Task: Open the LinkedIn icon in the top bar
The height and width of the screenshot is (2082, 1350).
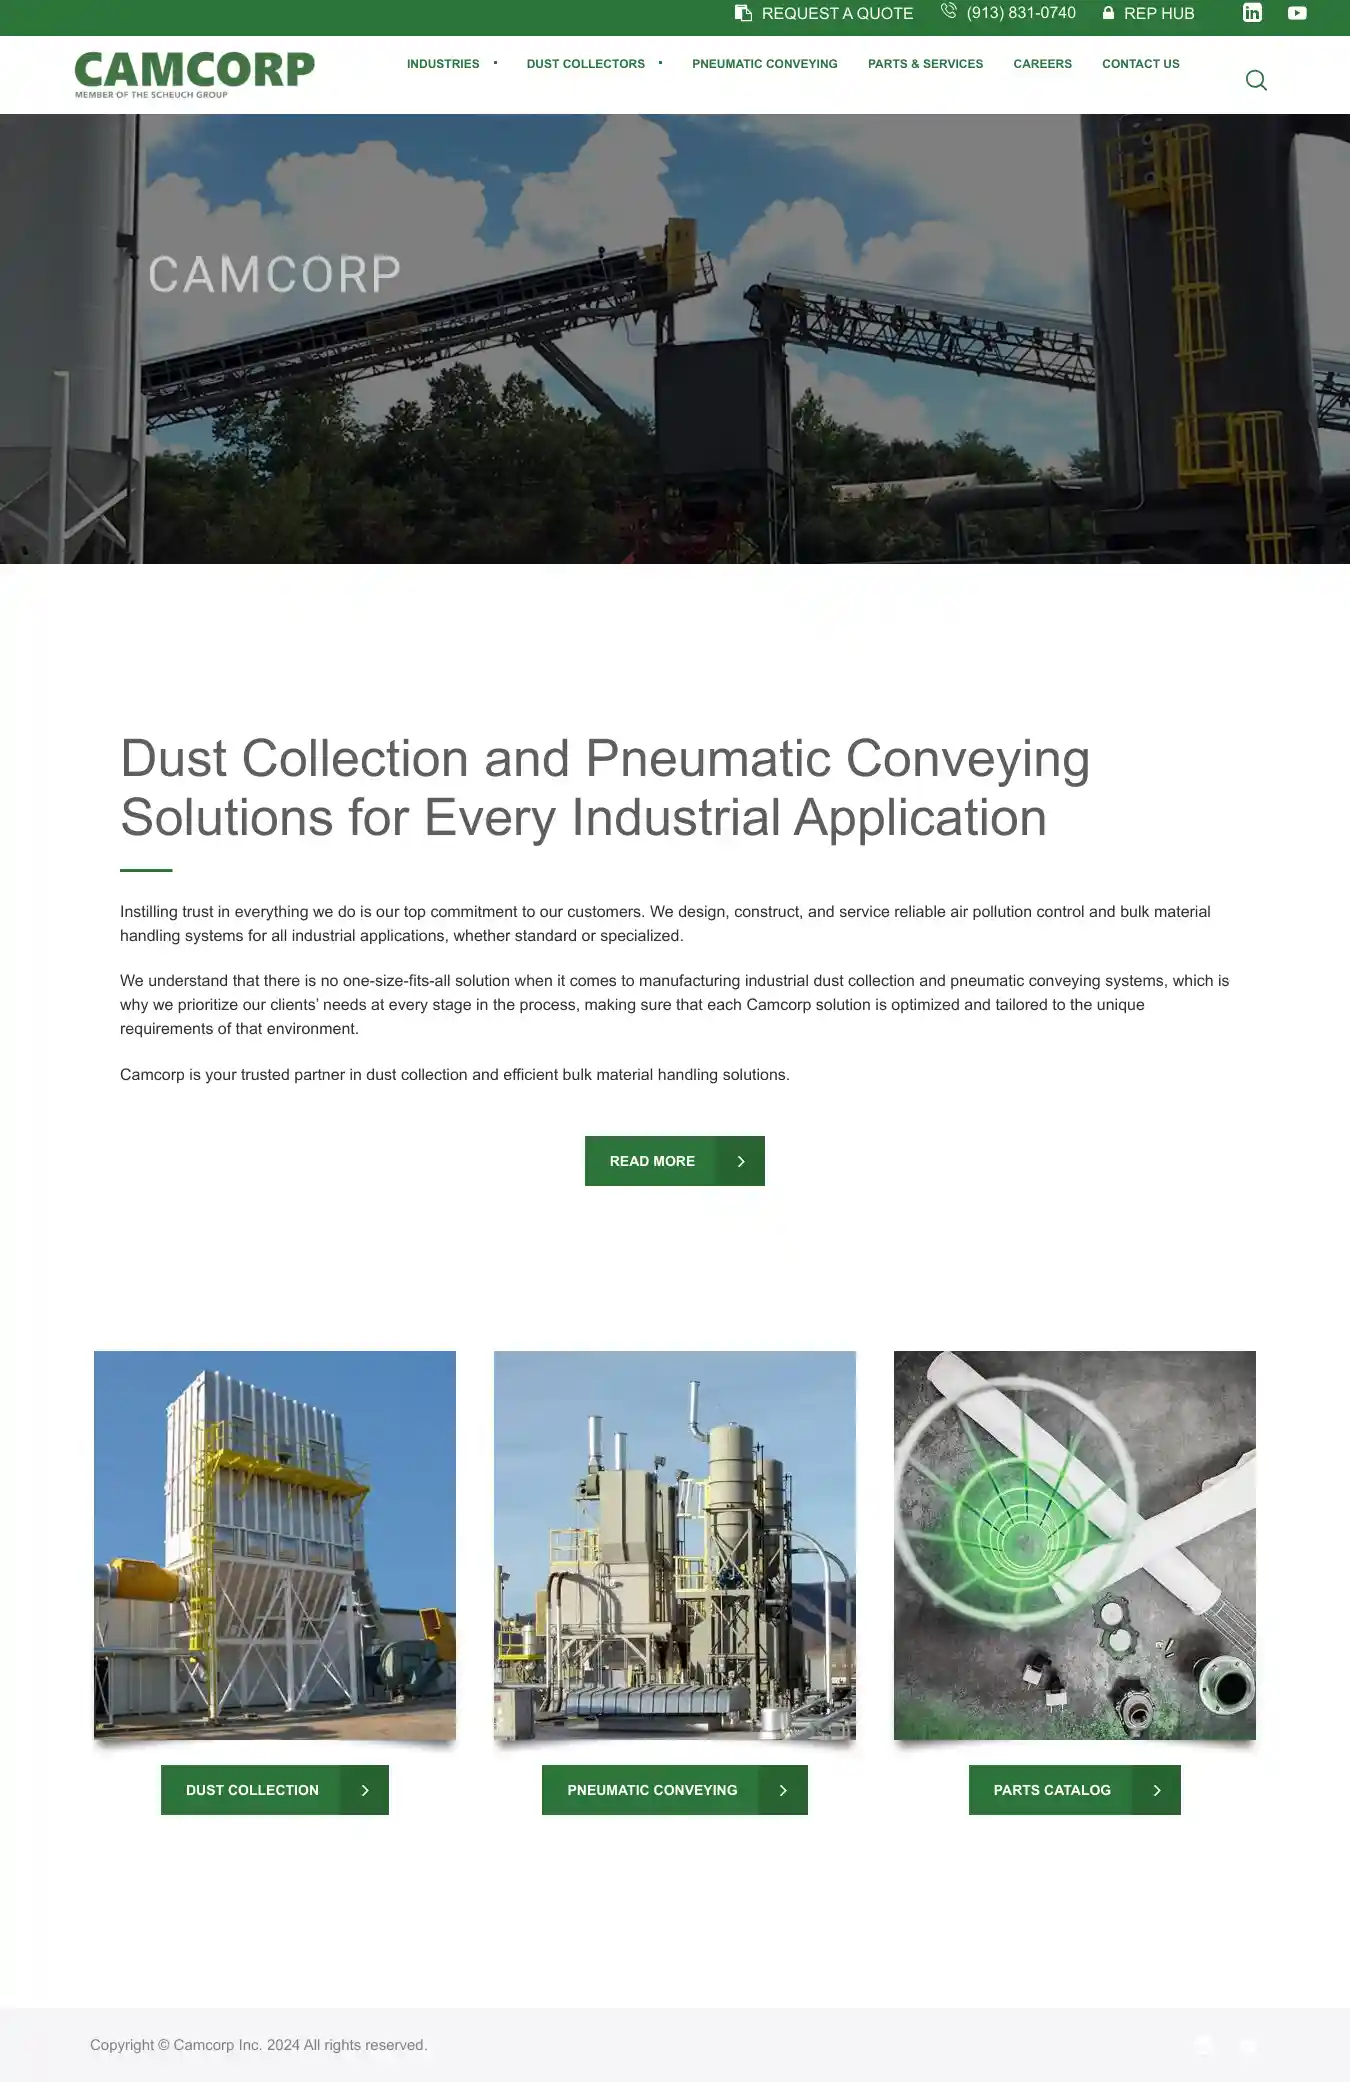Action: tap(1252, 13)
